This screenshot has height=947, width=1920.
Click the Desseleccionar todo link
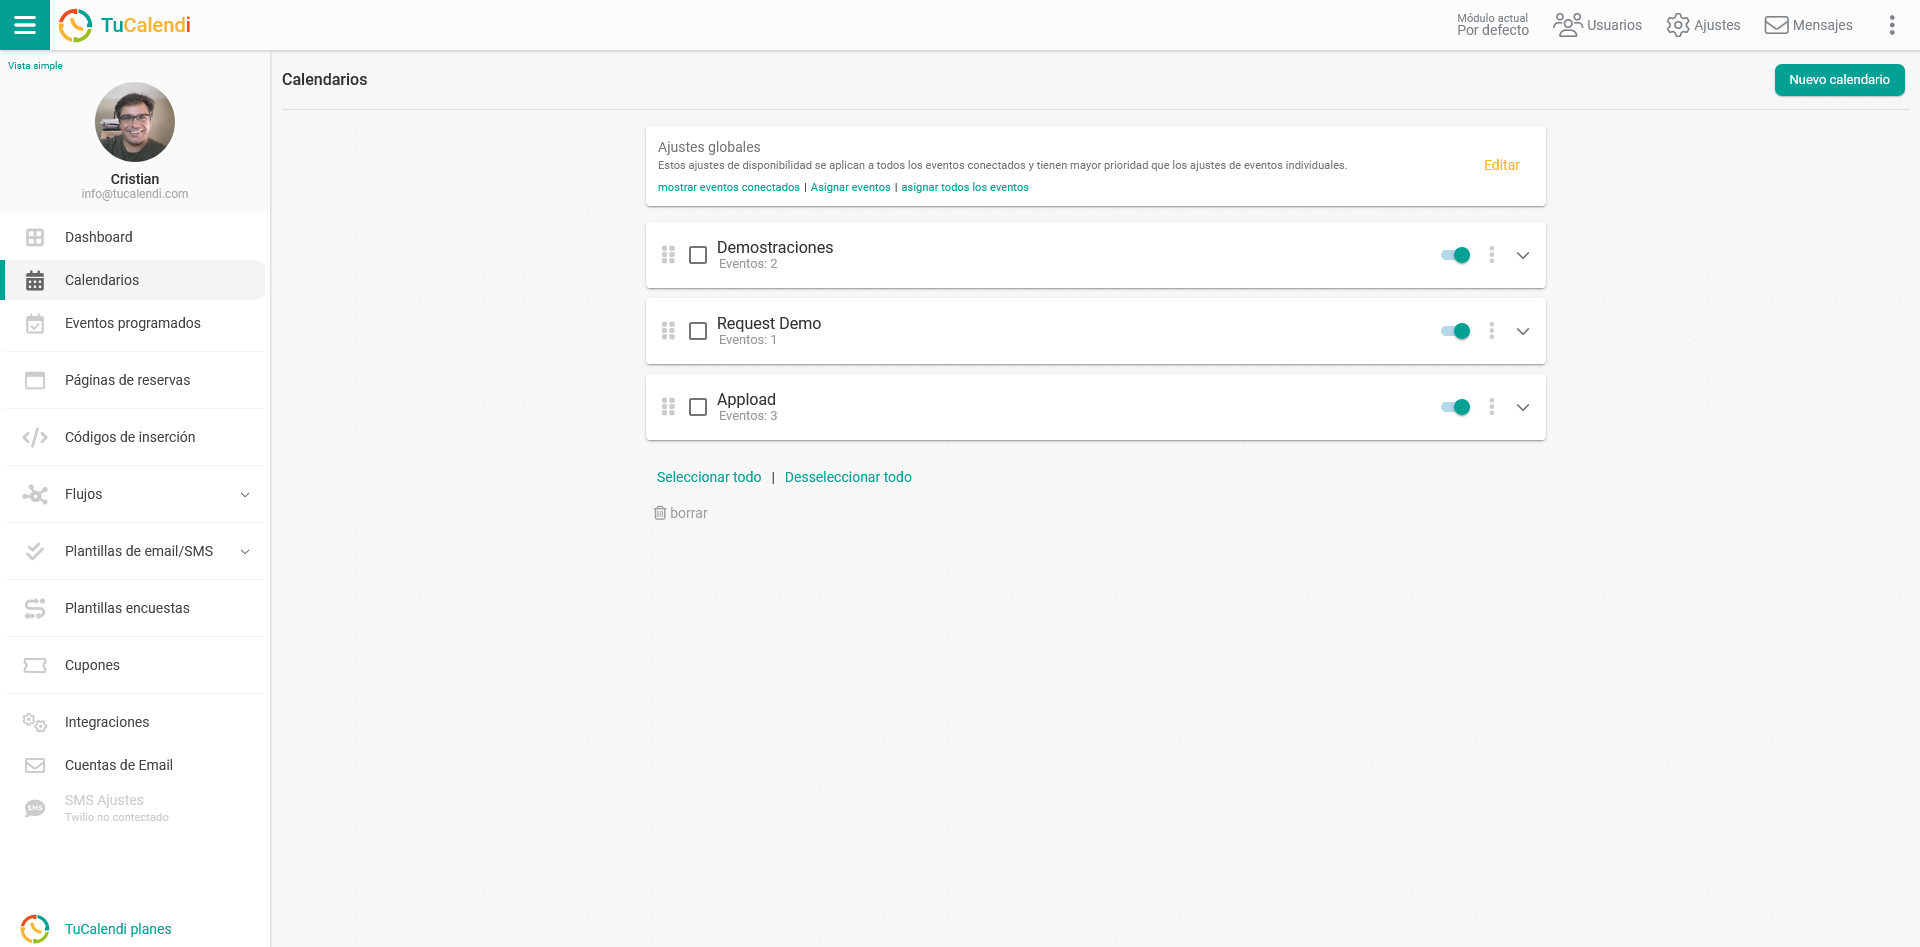848,477
